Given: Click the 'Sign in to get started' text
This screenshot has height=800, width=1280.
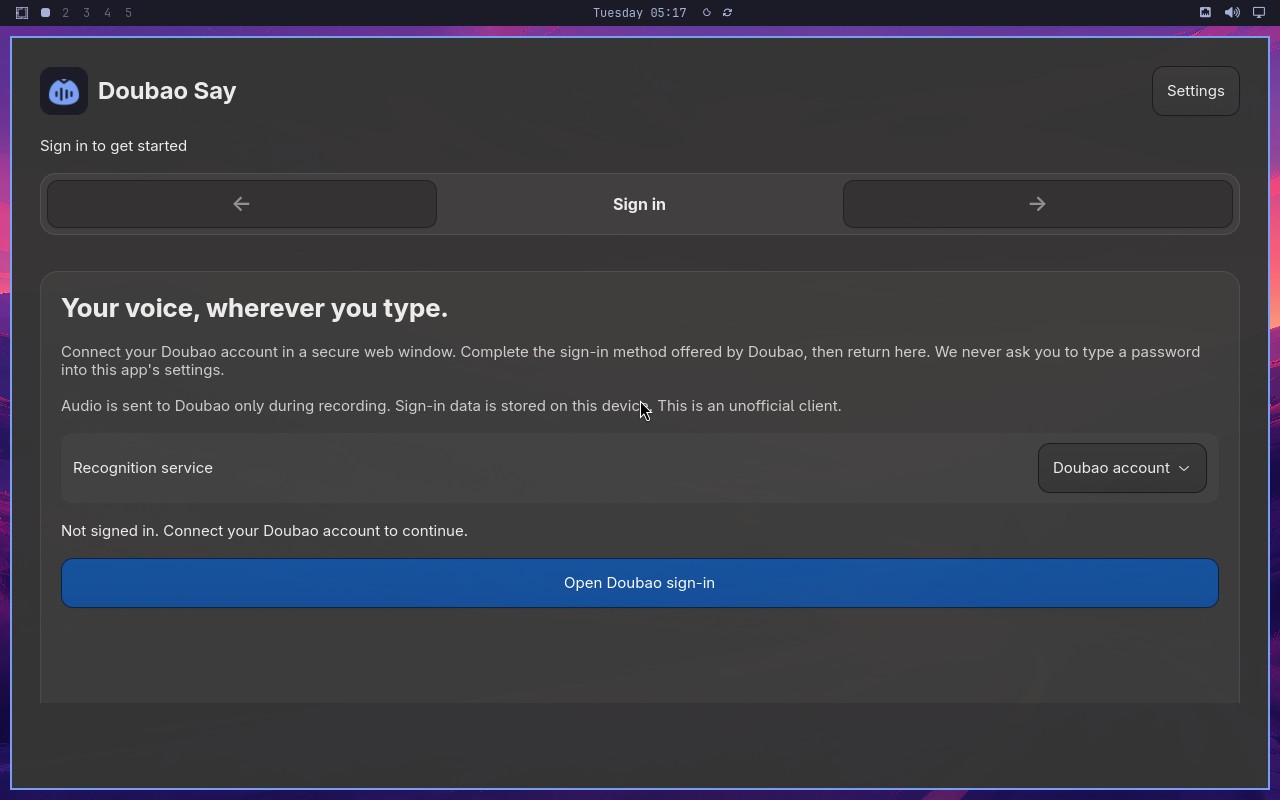Looking at the screenshot, I should (x=113, y=146).
